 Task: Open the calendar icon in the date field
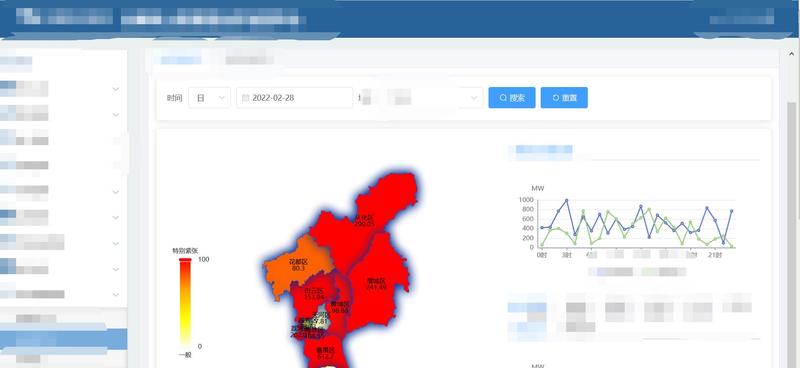[x=245, y=98]
